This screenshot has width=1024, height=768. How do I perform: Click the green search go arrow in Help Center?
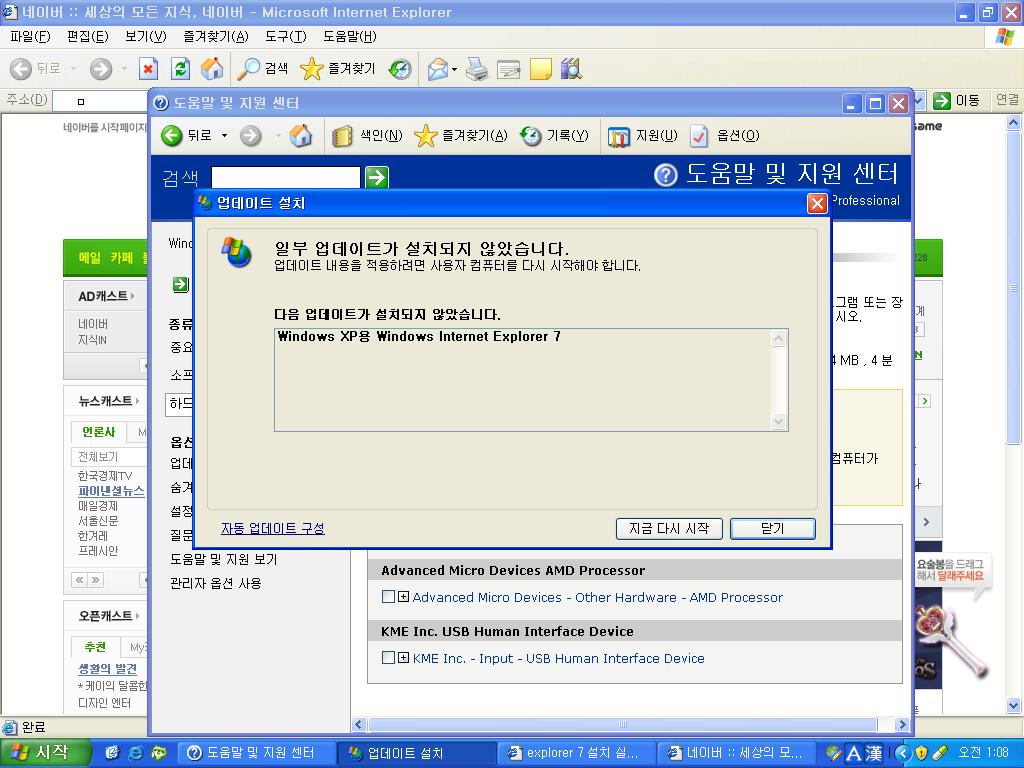(377, 177)
